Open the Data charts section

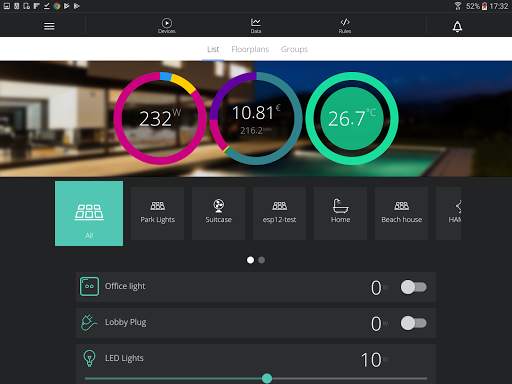256,26
